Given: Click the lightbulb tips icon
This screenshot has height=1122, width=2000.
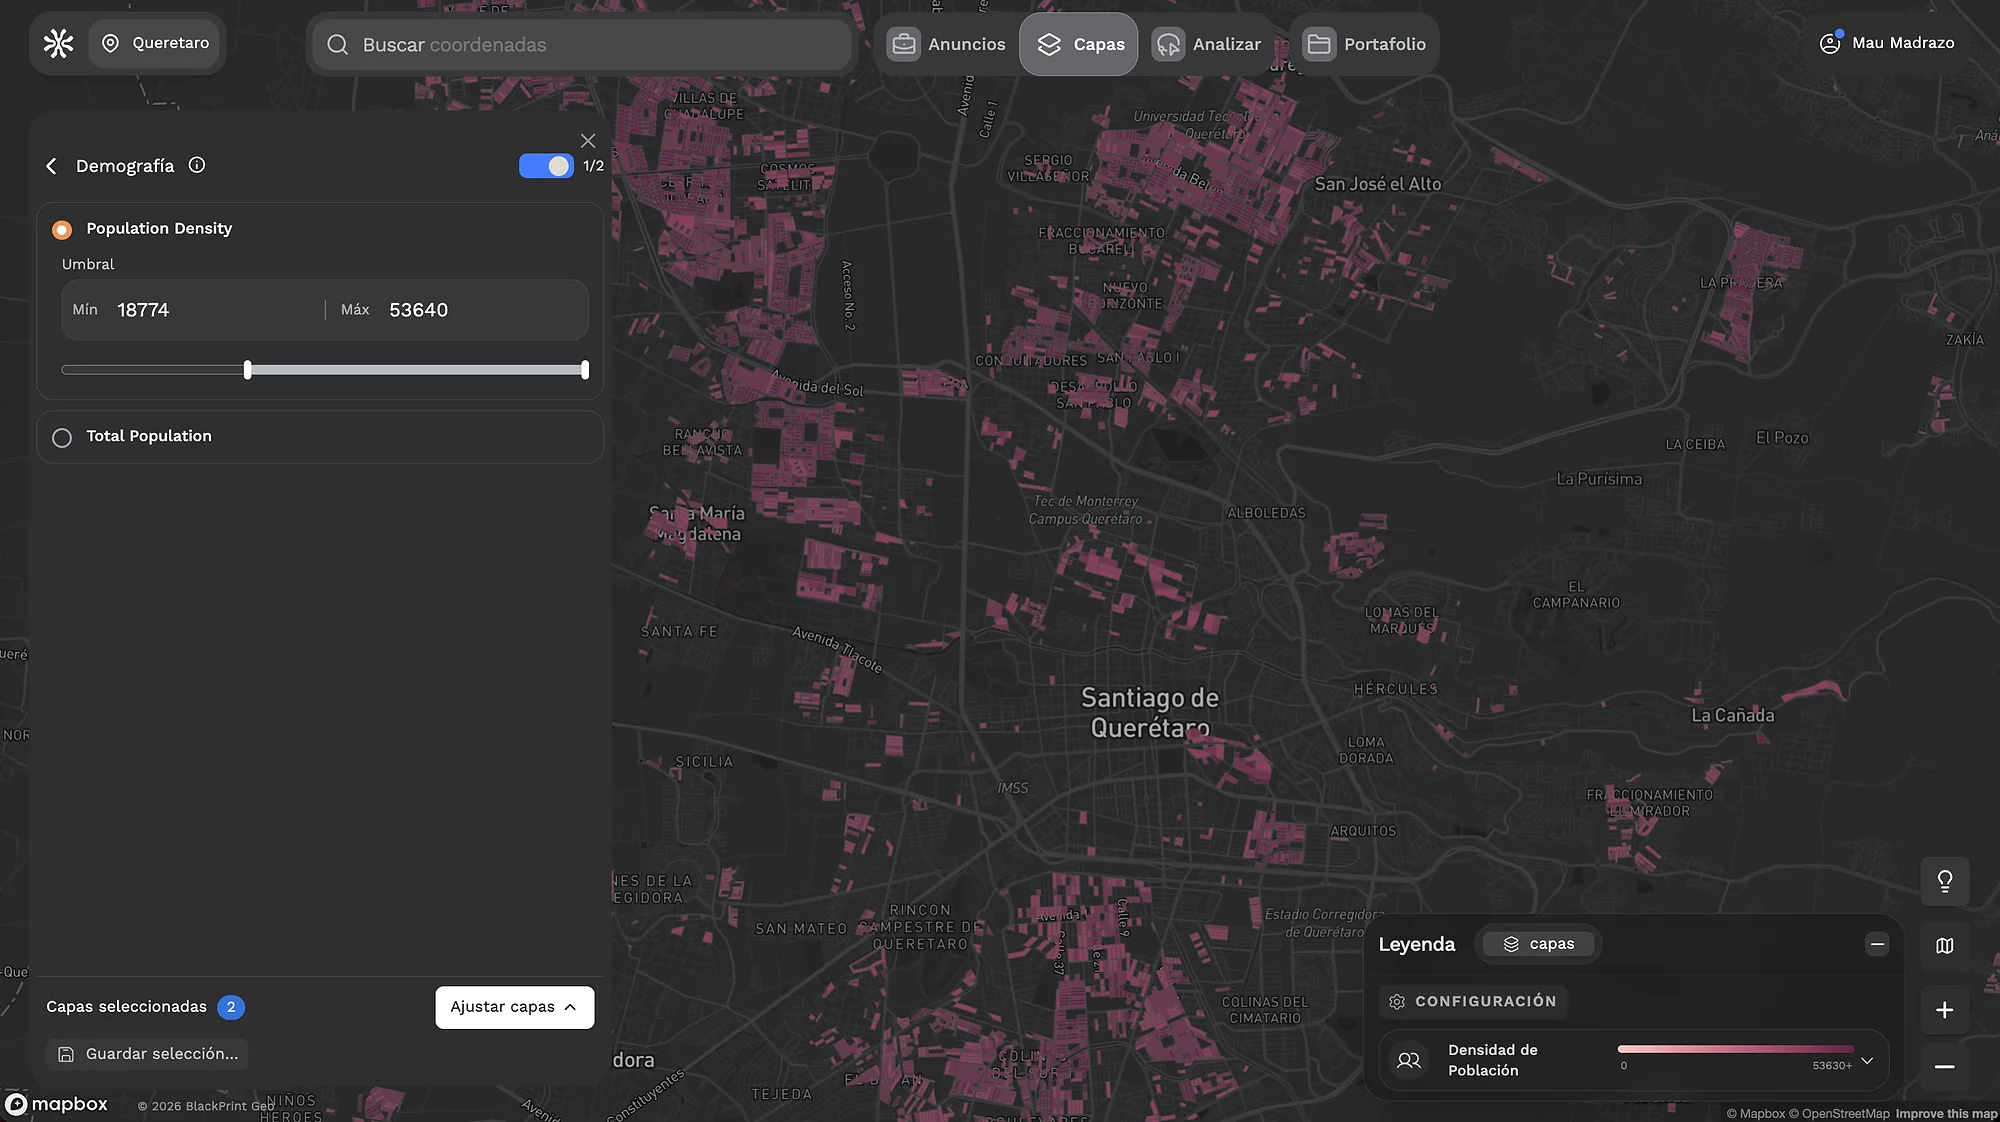Looking at the screenshot, I should click(x=1945, y=881).
